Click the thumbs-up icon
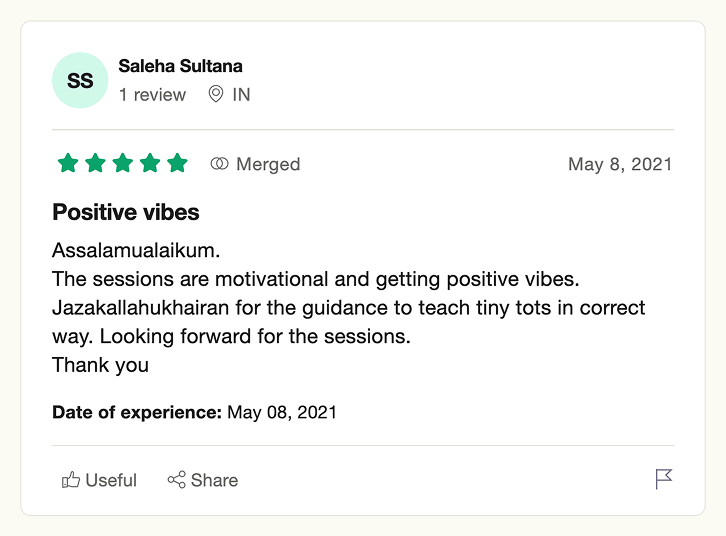Viewport: 726px width, 536px height. coord(71,480)
